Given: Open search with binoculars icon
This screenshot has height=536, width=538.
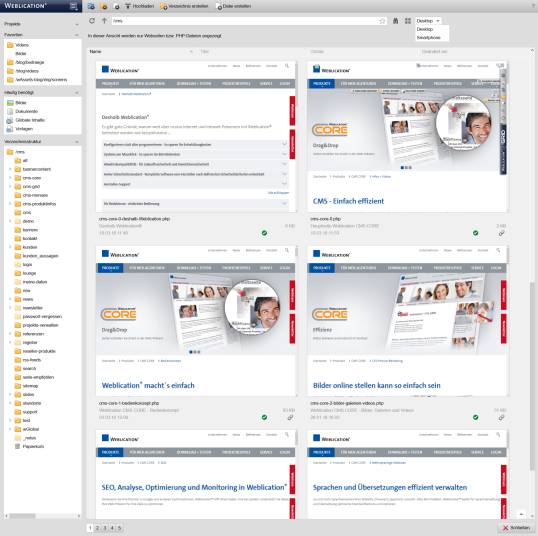Looking at the screenshot, I should tap(396, 21).
